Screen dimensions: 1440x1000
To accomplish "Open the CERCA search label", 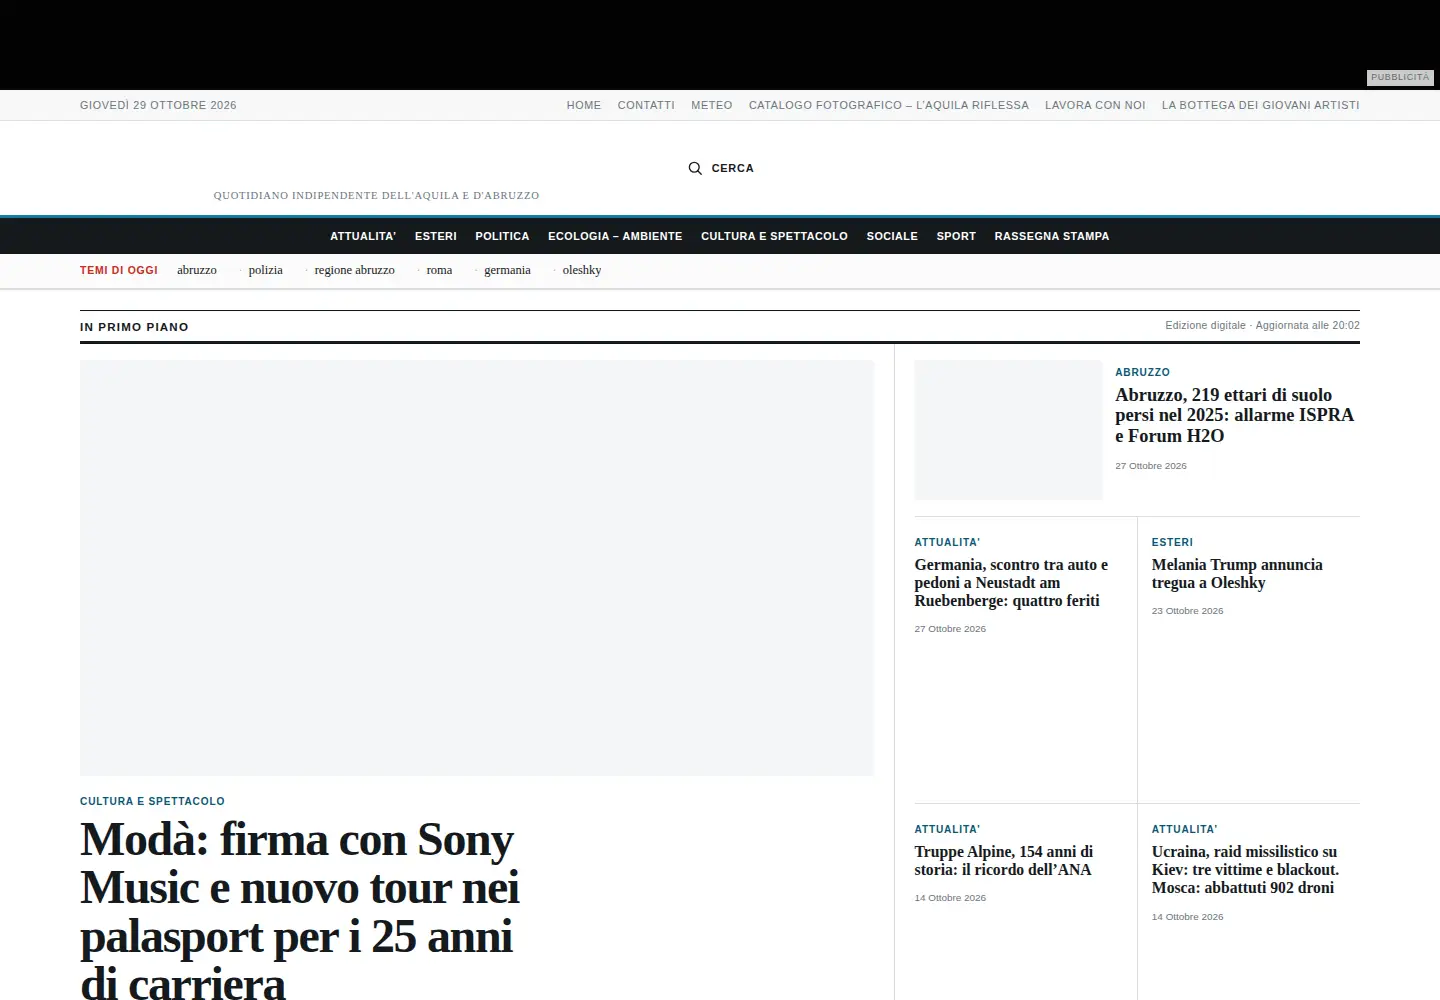I will pos(732,168).
